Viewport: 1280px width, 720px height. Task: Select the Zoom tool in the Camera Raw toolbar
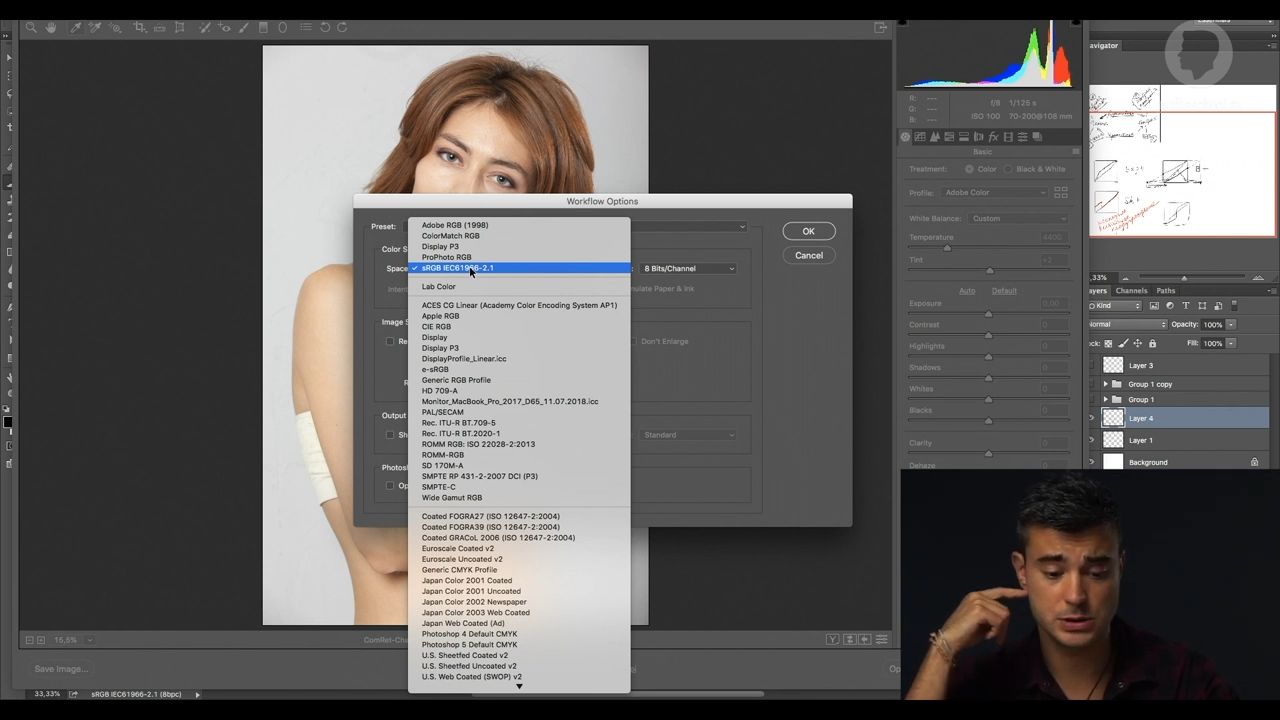click(x=31, y=27)
